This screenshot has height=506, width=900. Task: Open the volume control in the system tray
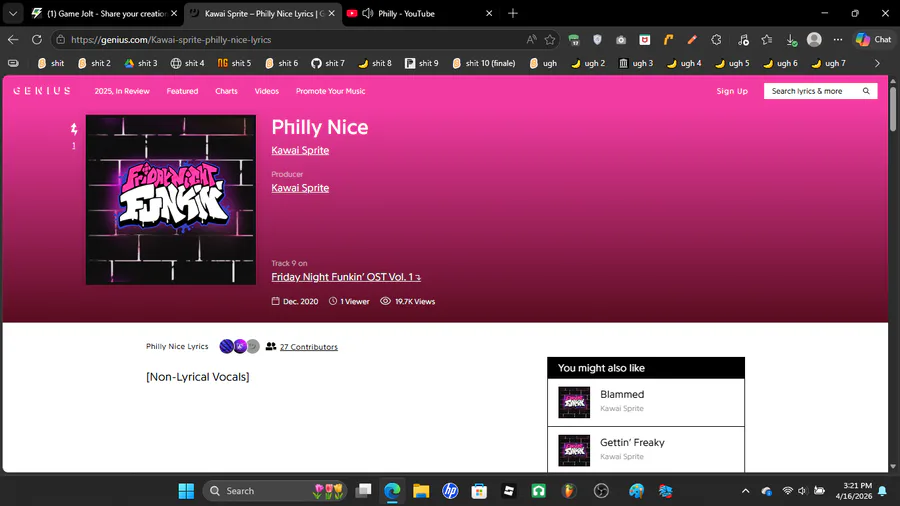tap(802, 491)
